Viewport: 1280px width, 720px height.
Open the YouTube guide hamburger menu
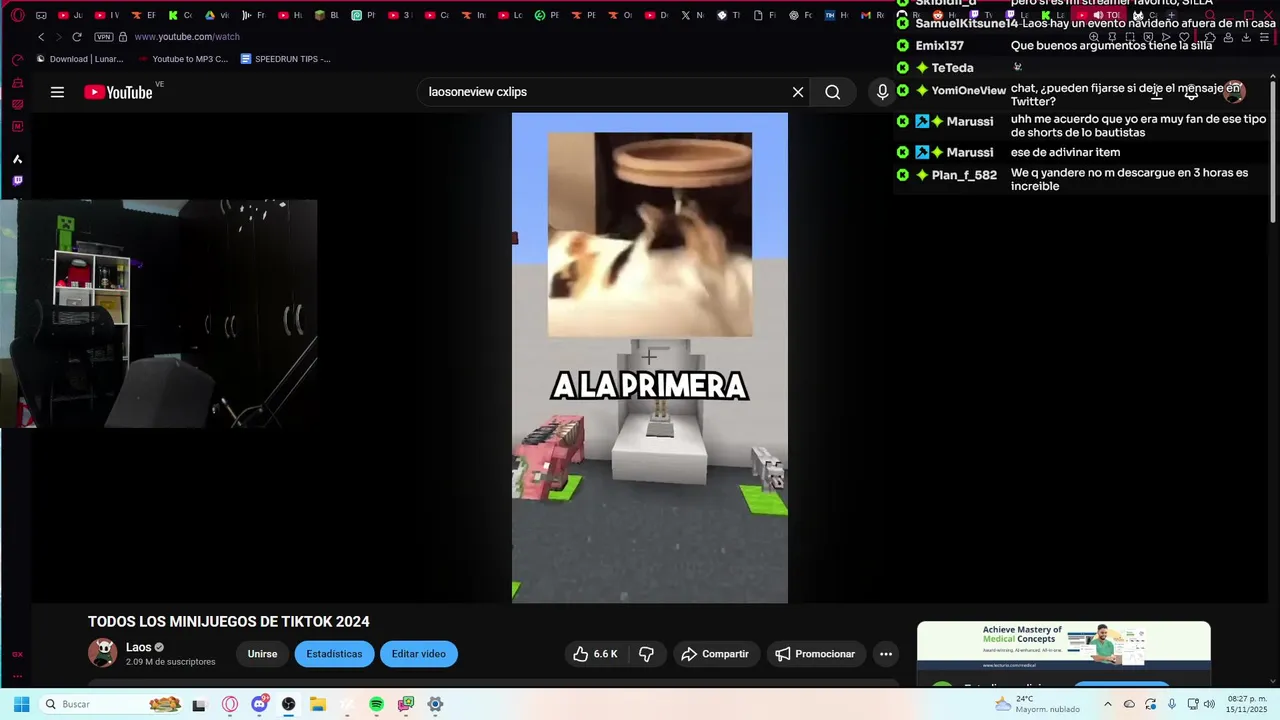pos(57,92)
